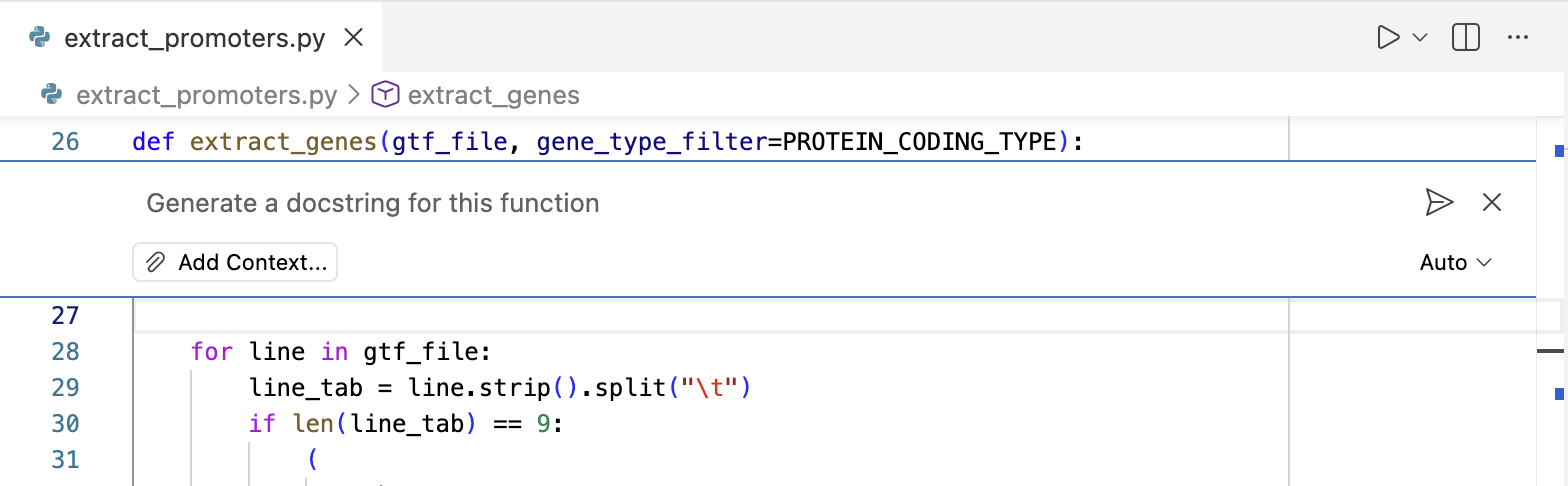This screenshot has height=486, width=1568.
Task: Select the extract_promoters.py editor tab
Action: (195, 38)
